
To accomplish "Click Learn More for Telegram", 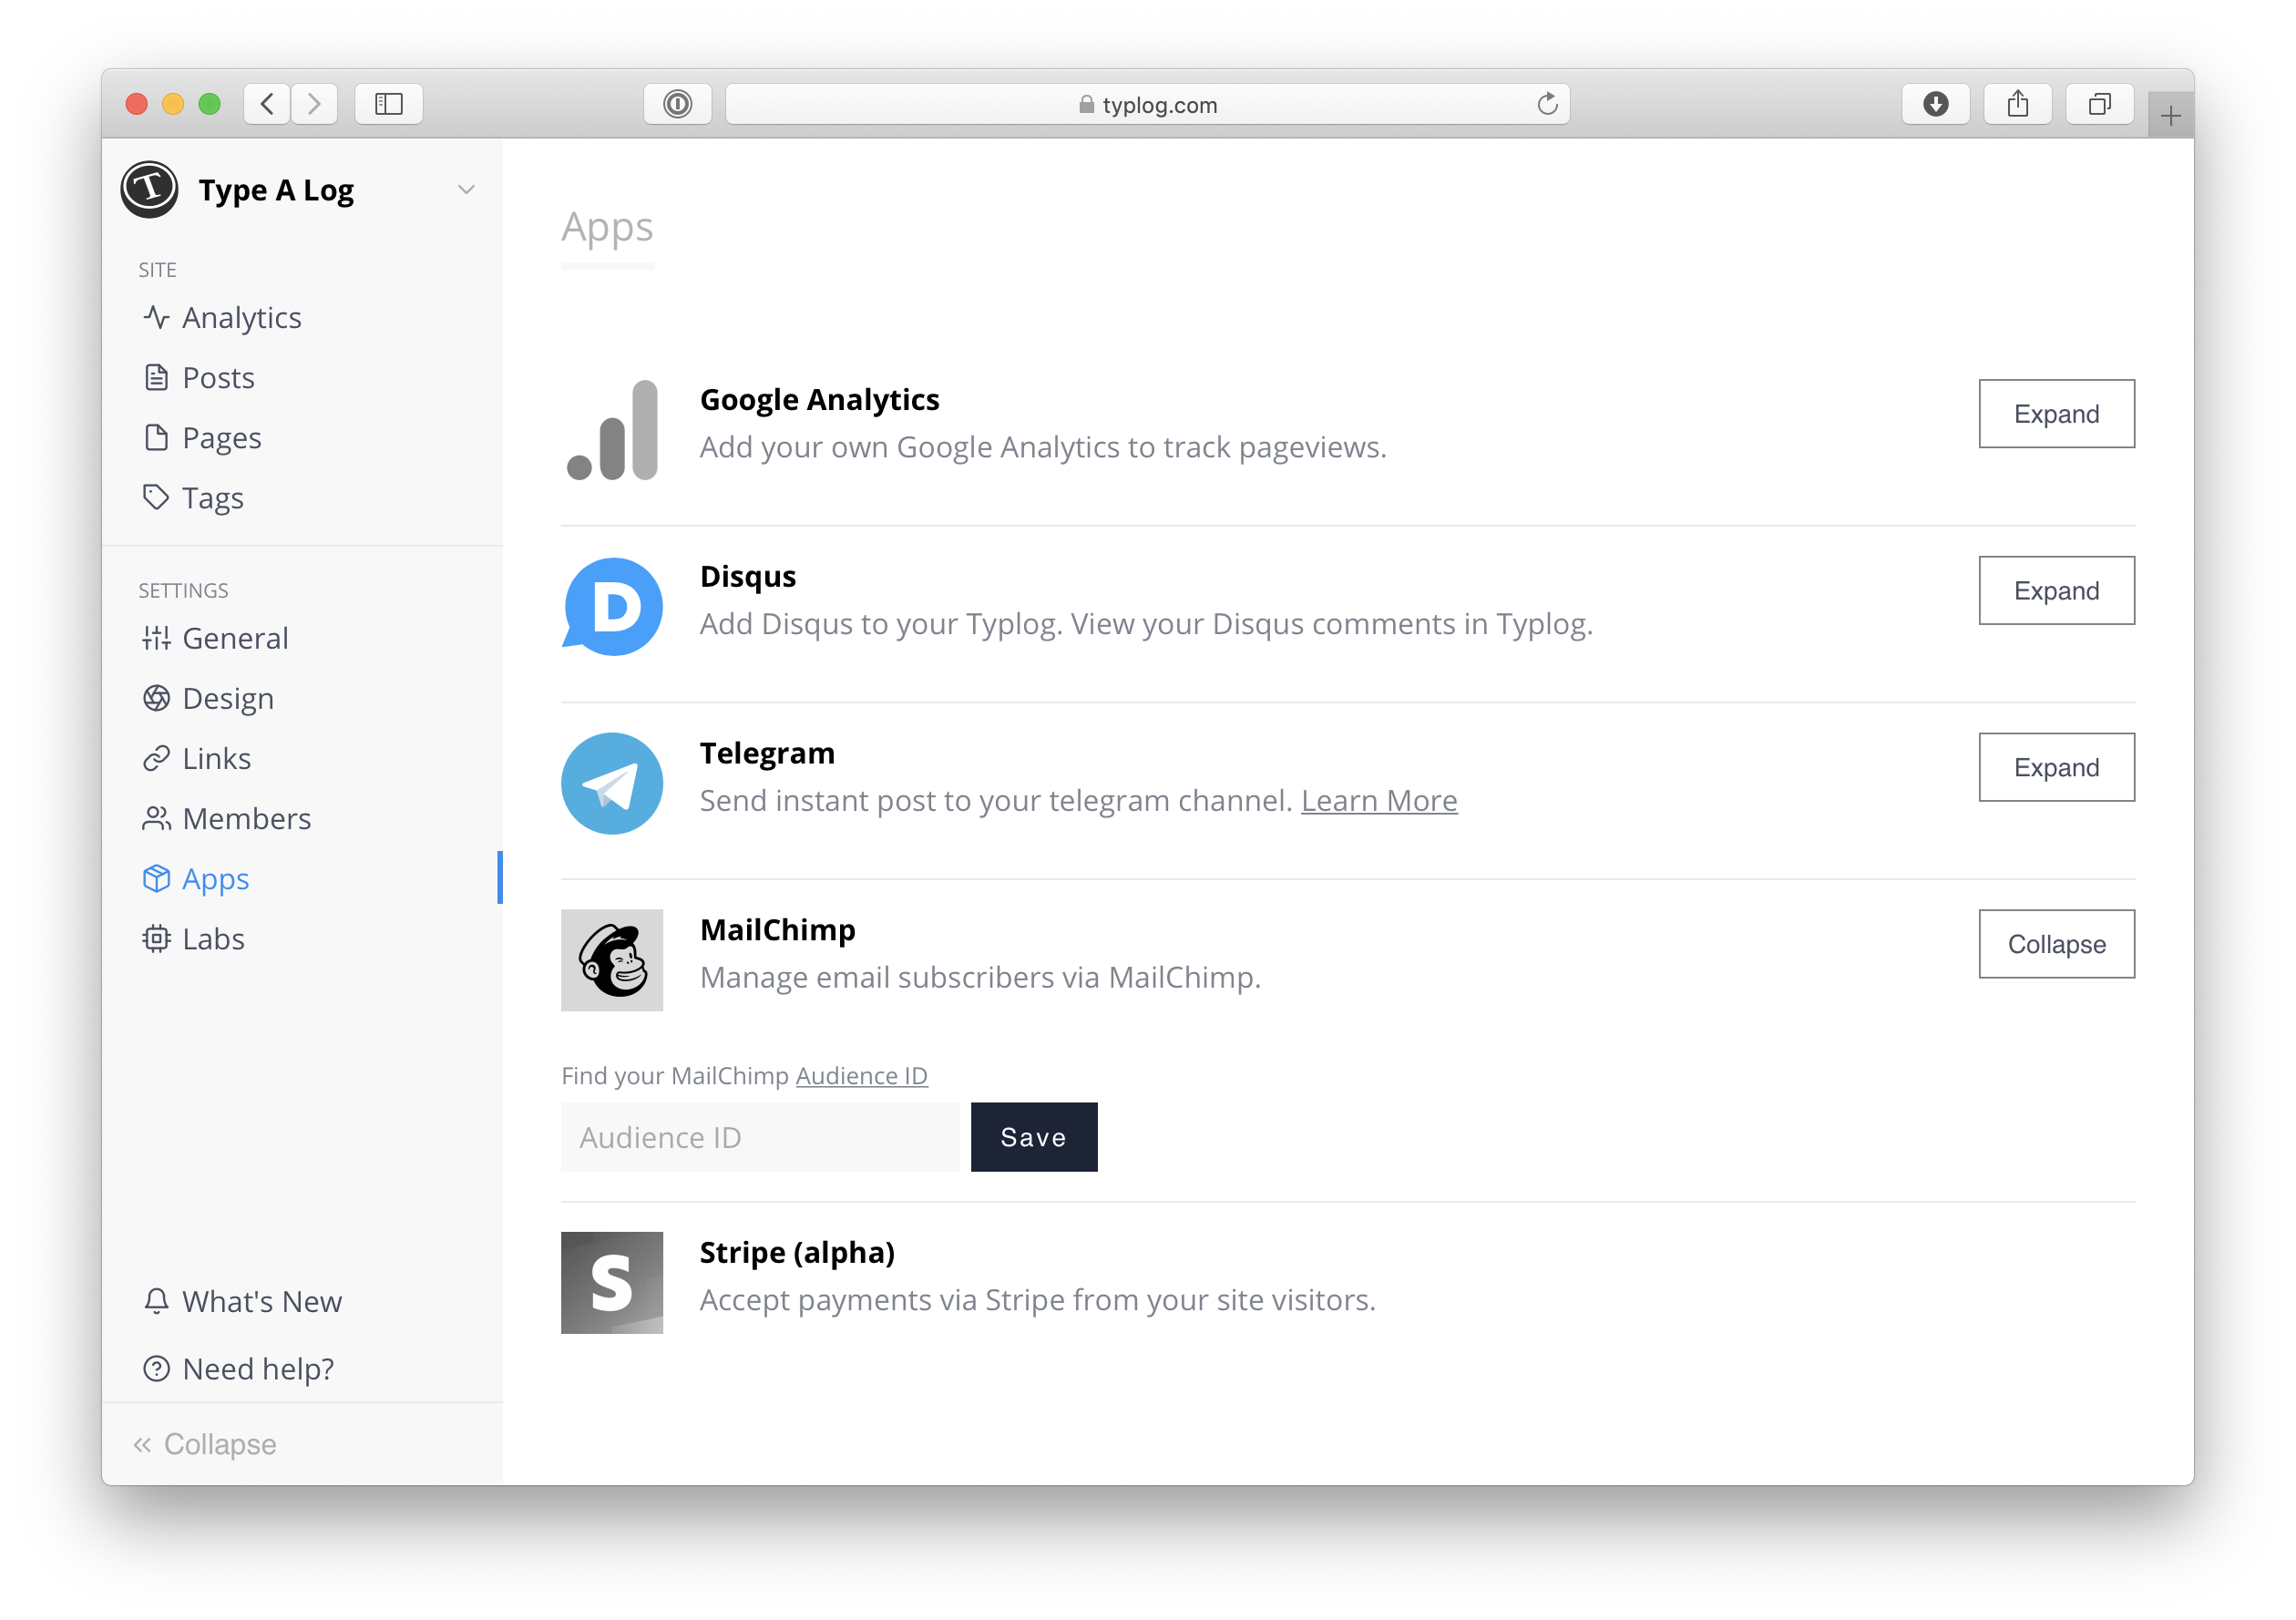I will (x=1379, y=799).
